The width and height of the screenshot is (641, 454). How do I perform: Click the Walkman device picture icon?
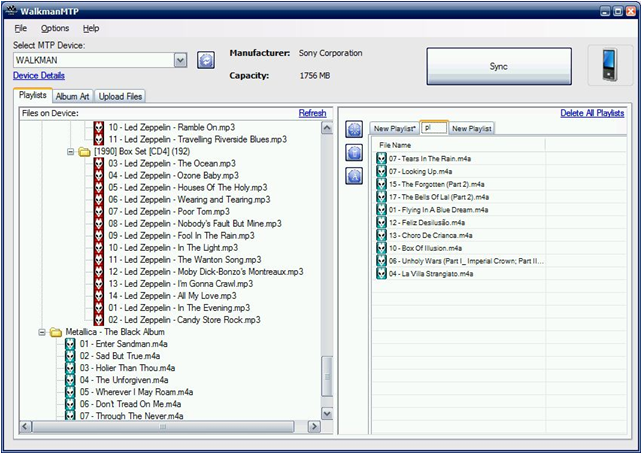tap(610, 65)
